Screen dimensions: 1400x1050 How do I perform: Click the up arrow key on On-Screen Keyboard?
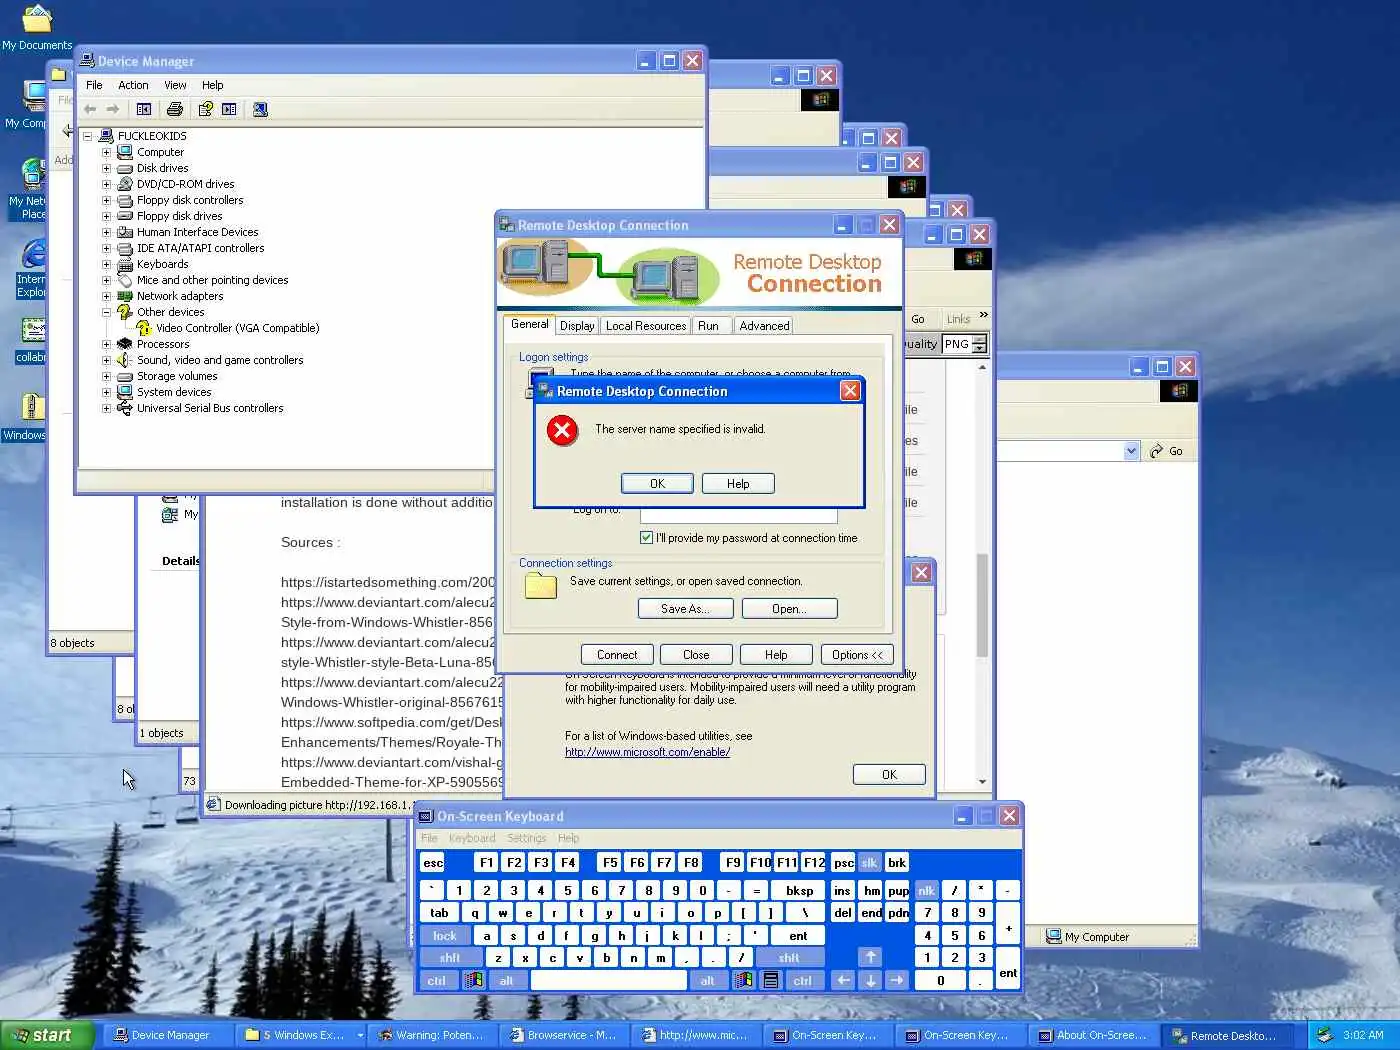pyautogui.click(x=870, y=957)
